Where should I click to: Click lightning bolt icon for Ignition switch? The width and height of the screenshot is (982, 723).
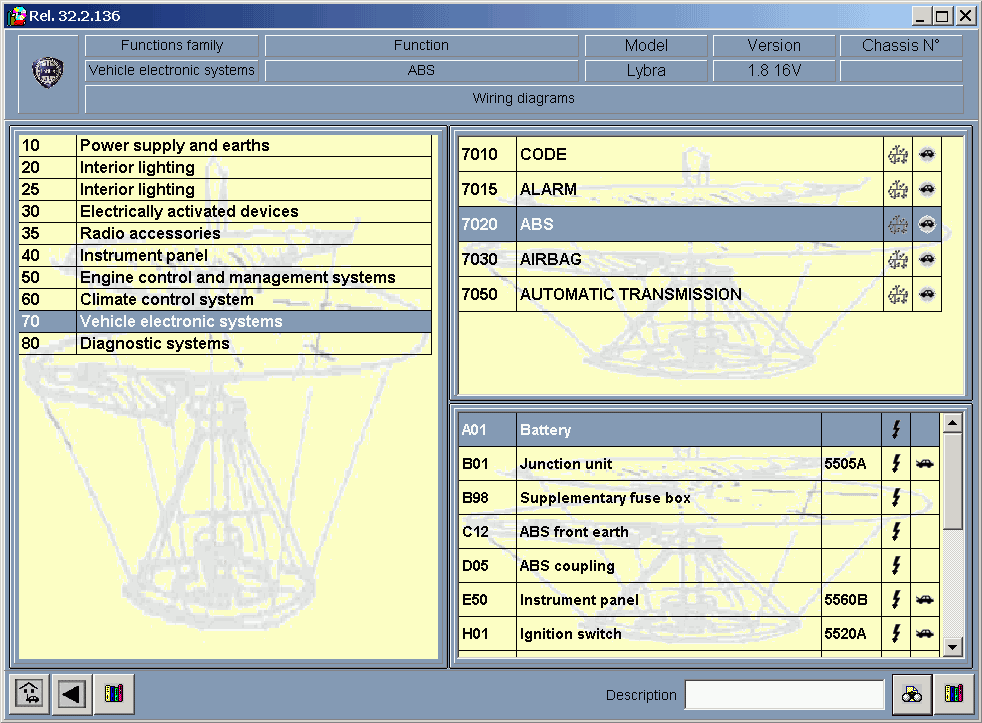(896, 634)
